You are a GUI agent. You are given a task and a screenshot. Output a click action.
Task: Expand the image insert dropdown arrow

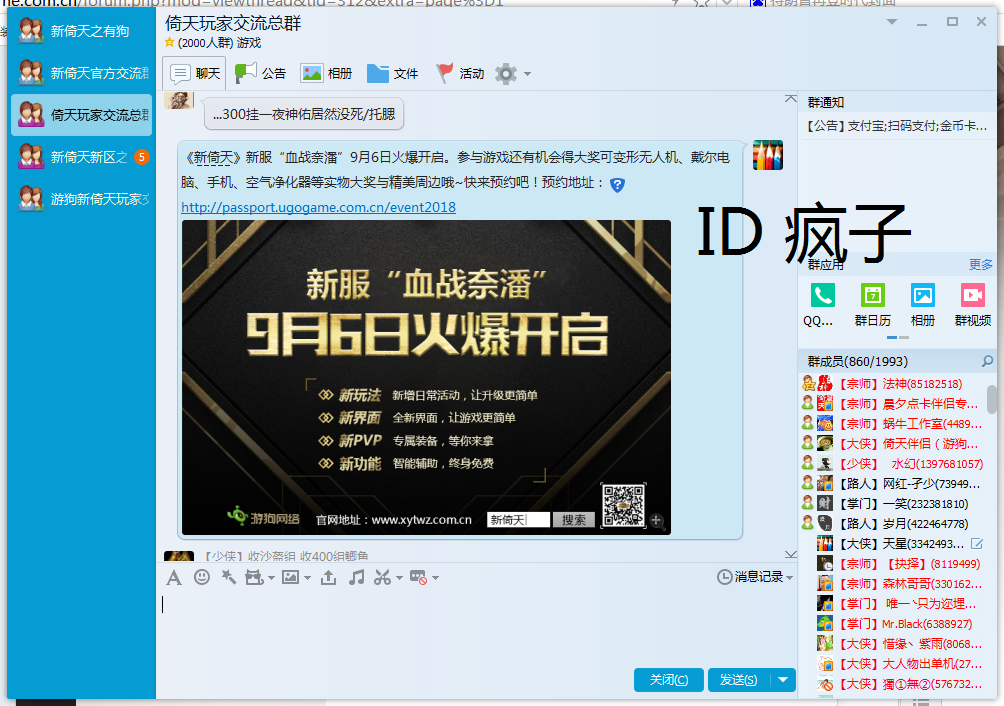tap(305, 577)
